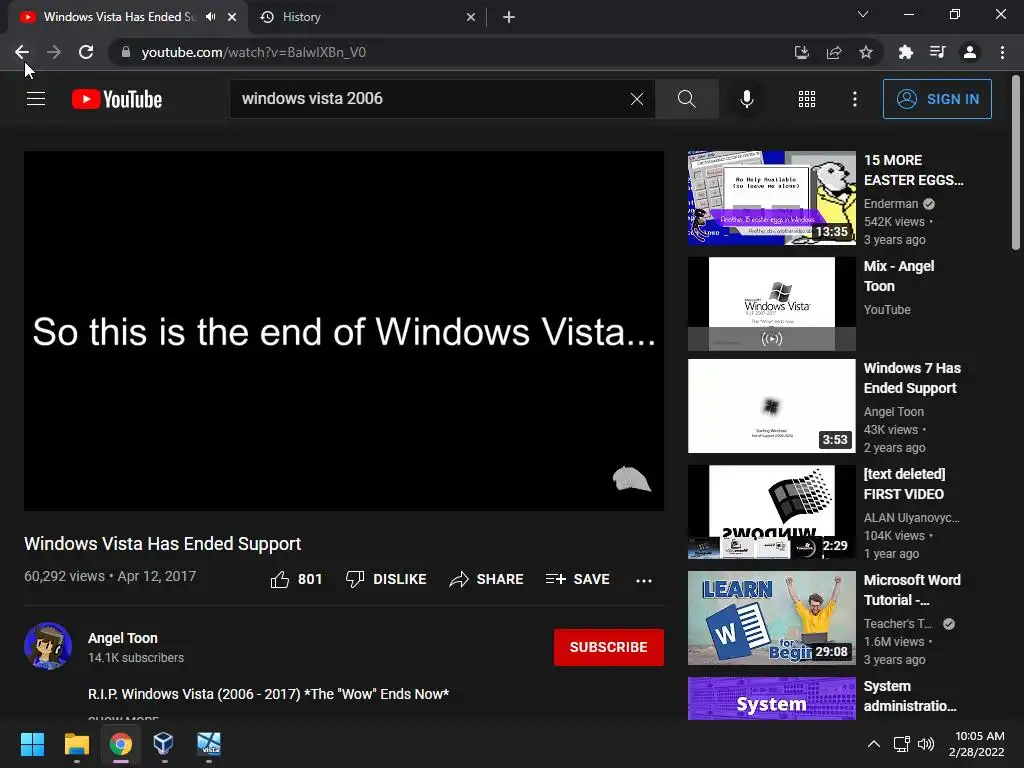
Task: Open the media controls icon in Chrome toolbar
Action: pyautogui.click(x=937, y=52)
